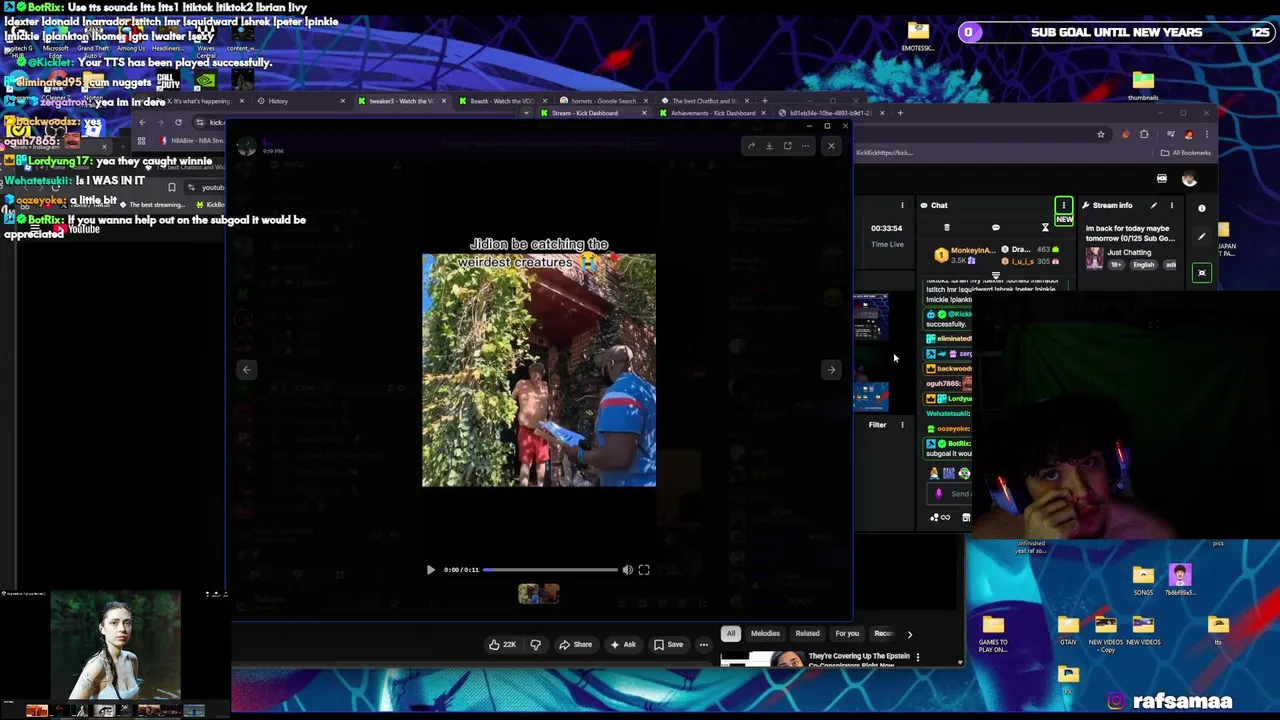Screen dimensions: 1280x720
Task: Dislike the YouTube video
Action: pos(535,645)
